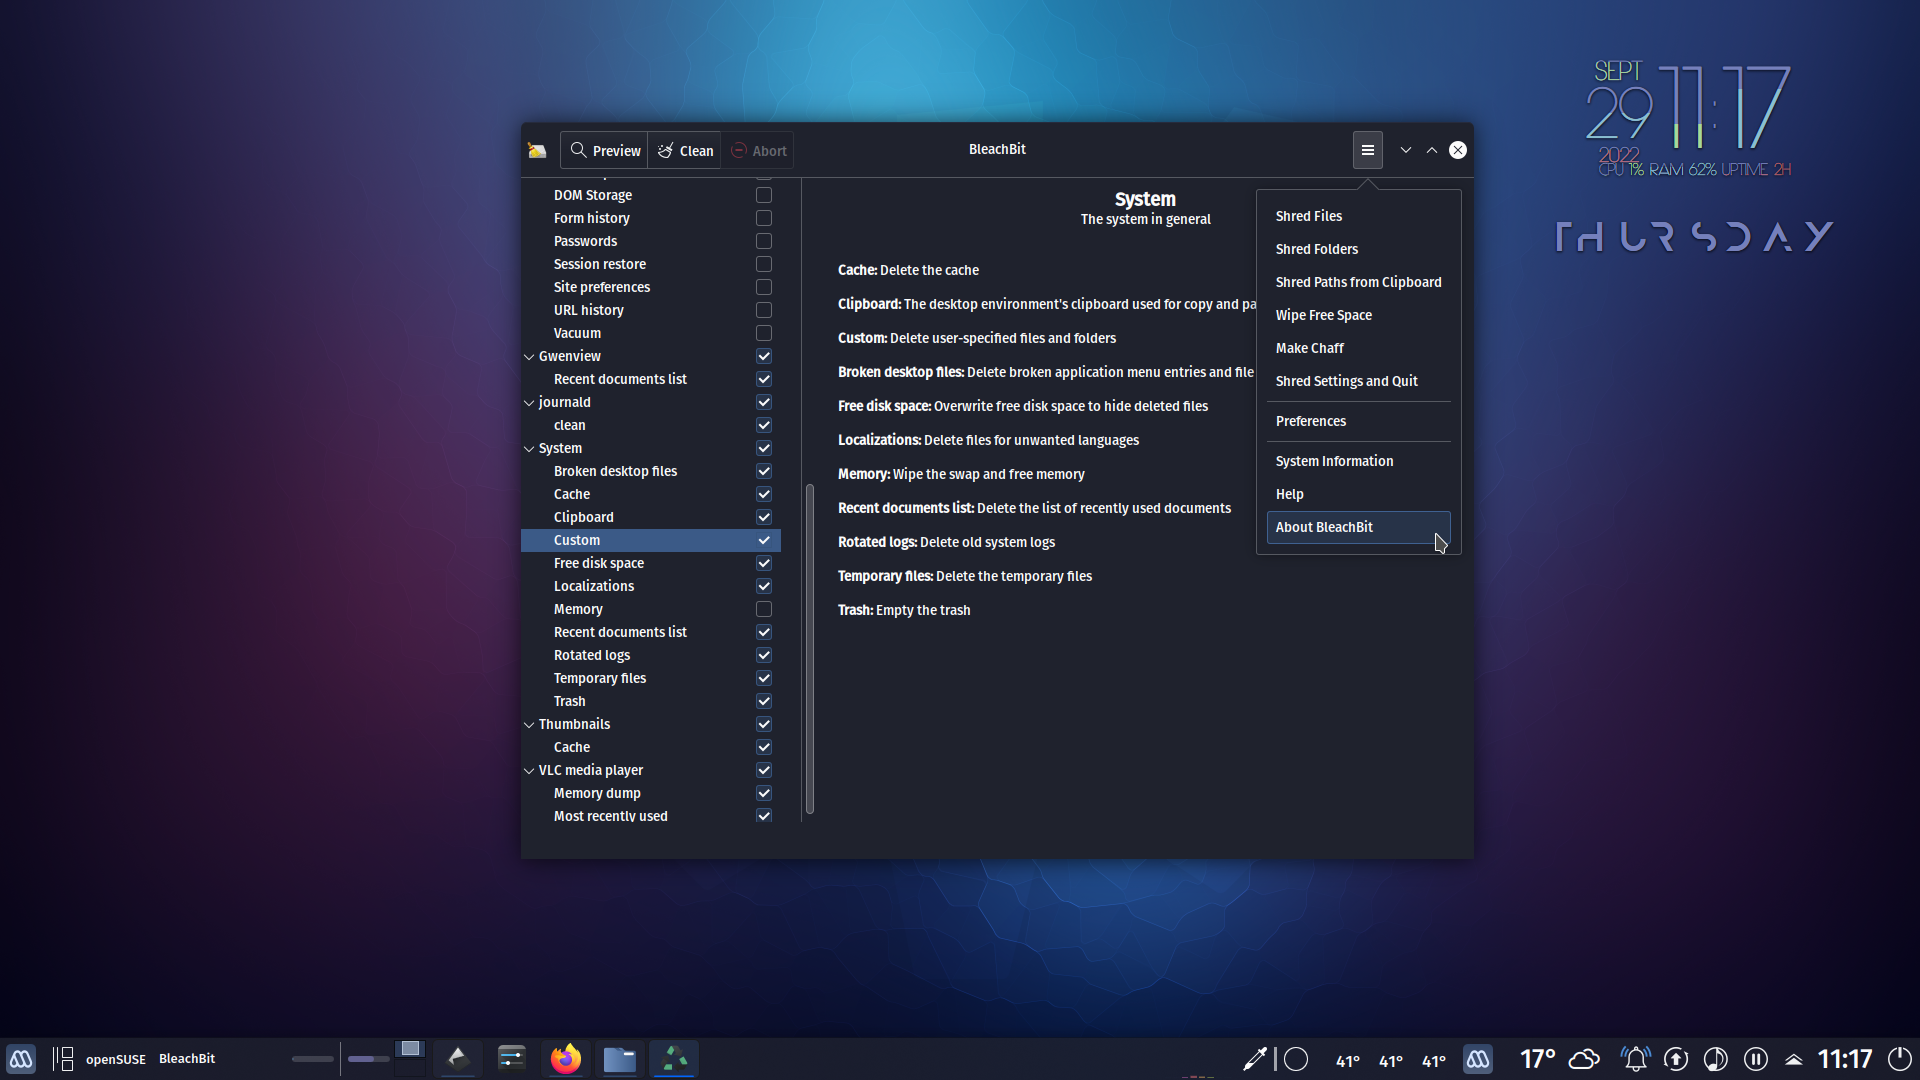
Task: Click the power button in the taskbar
Action: (x=1899, y=1059)
